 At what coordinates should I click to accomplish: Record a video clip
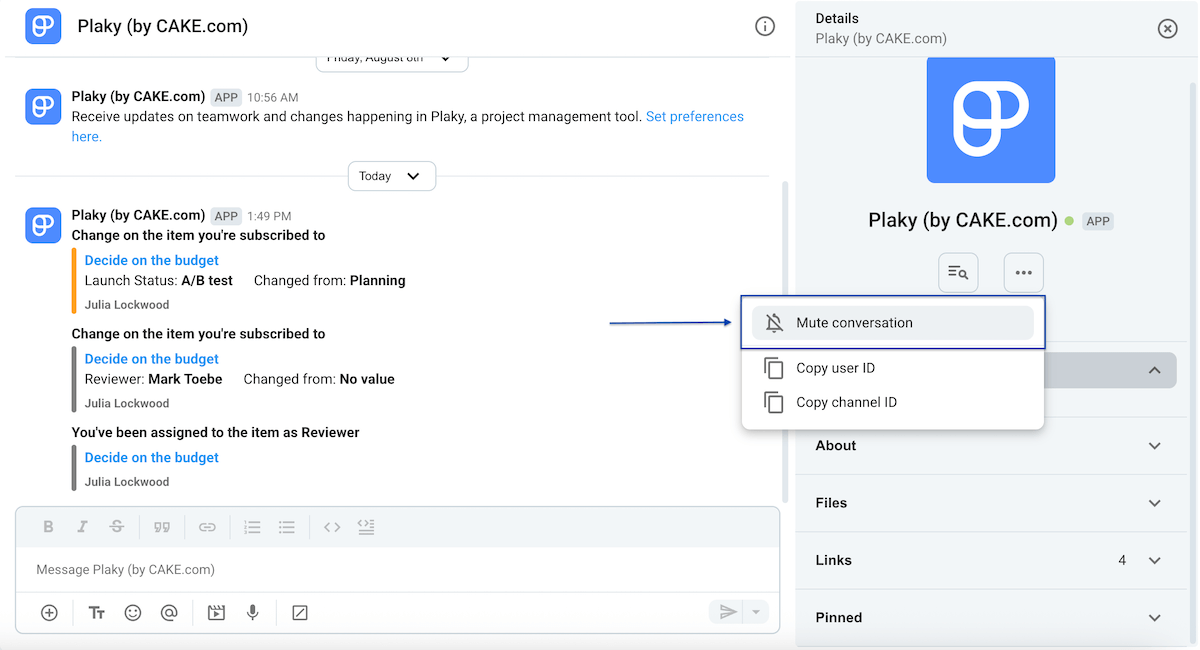(x=216, y=612)
